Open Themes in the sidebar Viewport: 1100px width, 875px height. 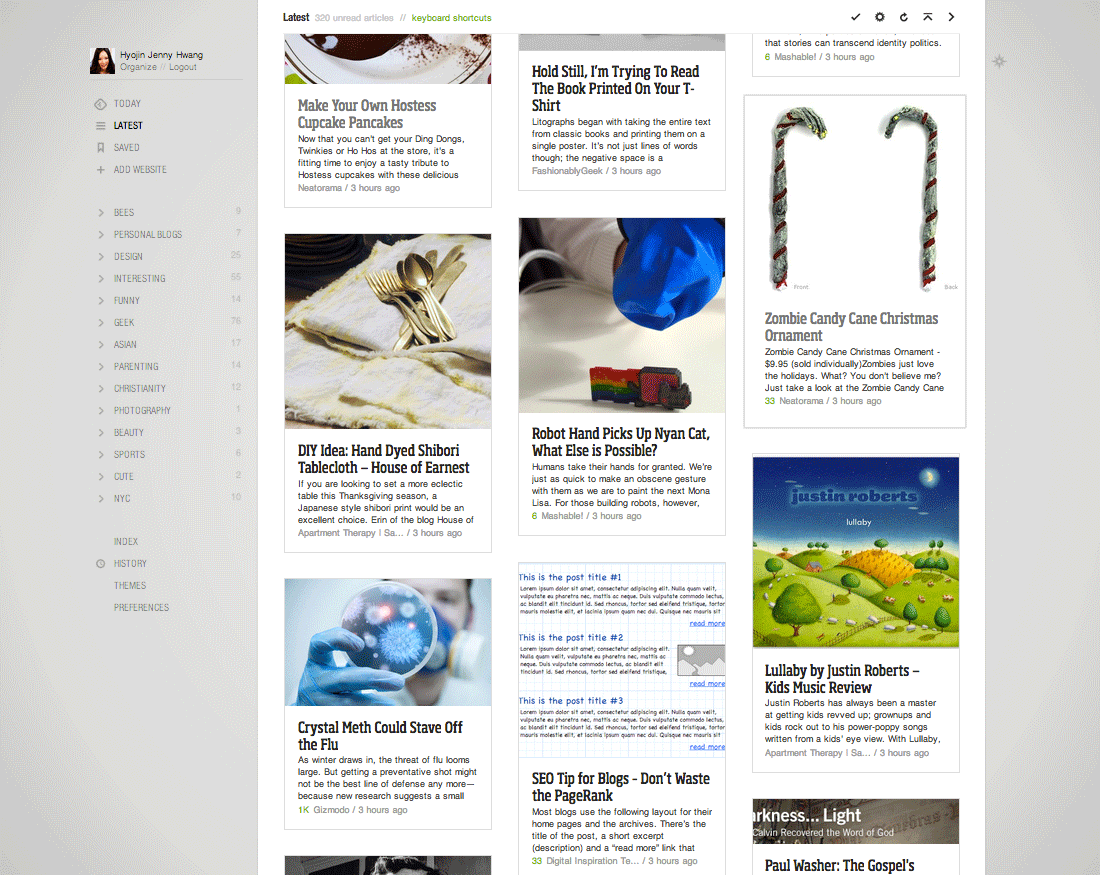click(130, 586)
